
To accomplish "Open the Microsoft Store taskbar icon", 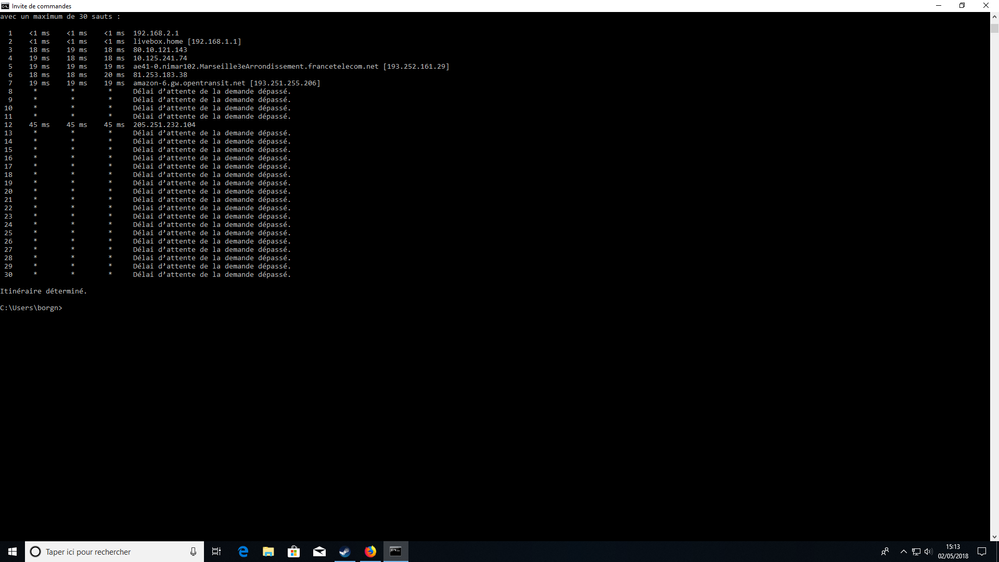I will pos(294,552).
